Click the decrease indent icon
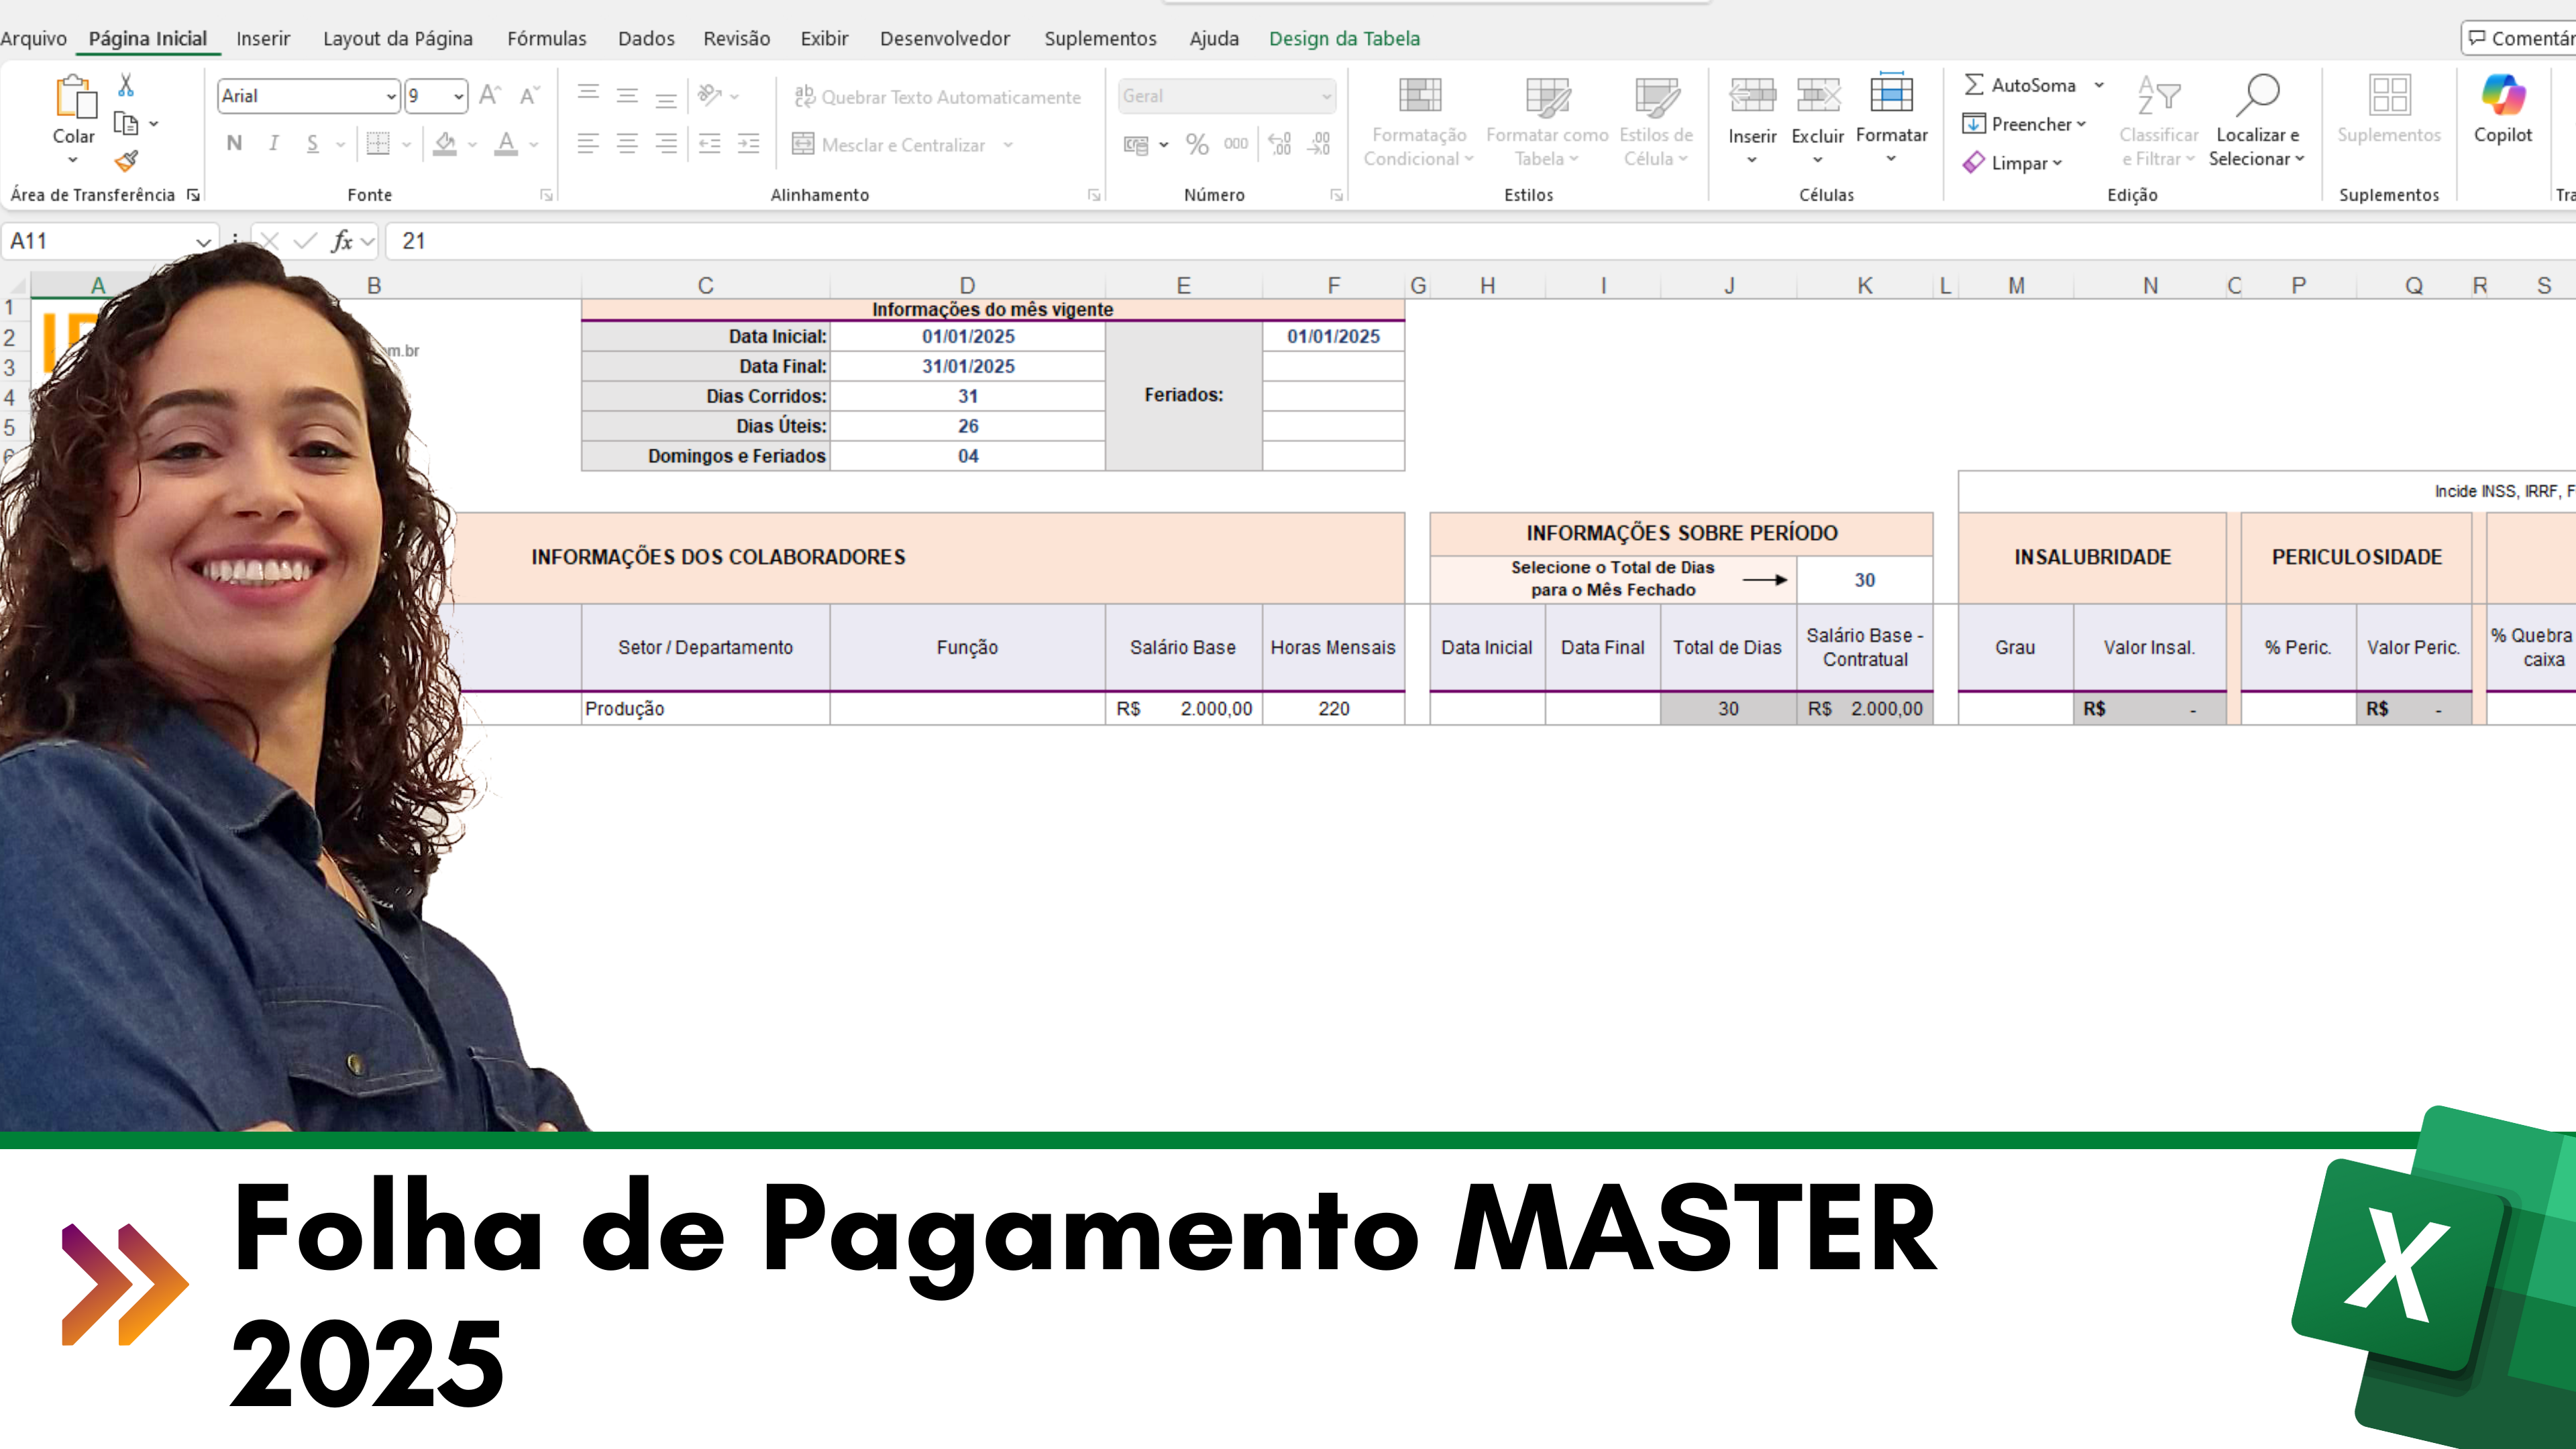The width and height of the screenshot is (2576, 1449). 710,144
